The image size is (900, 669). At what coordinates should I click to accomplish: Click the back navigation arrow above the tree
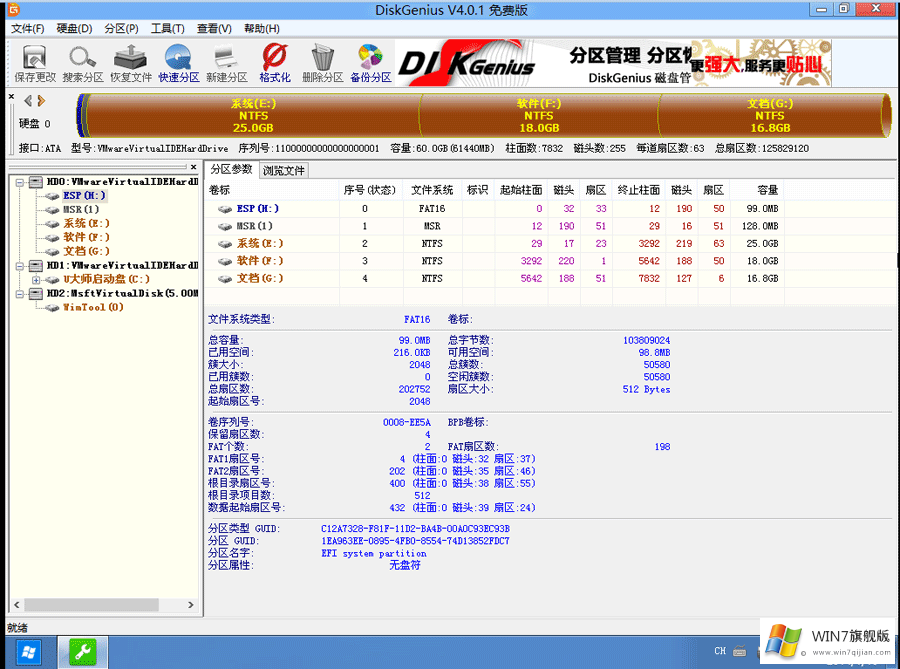point(26,99)
